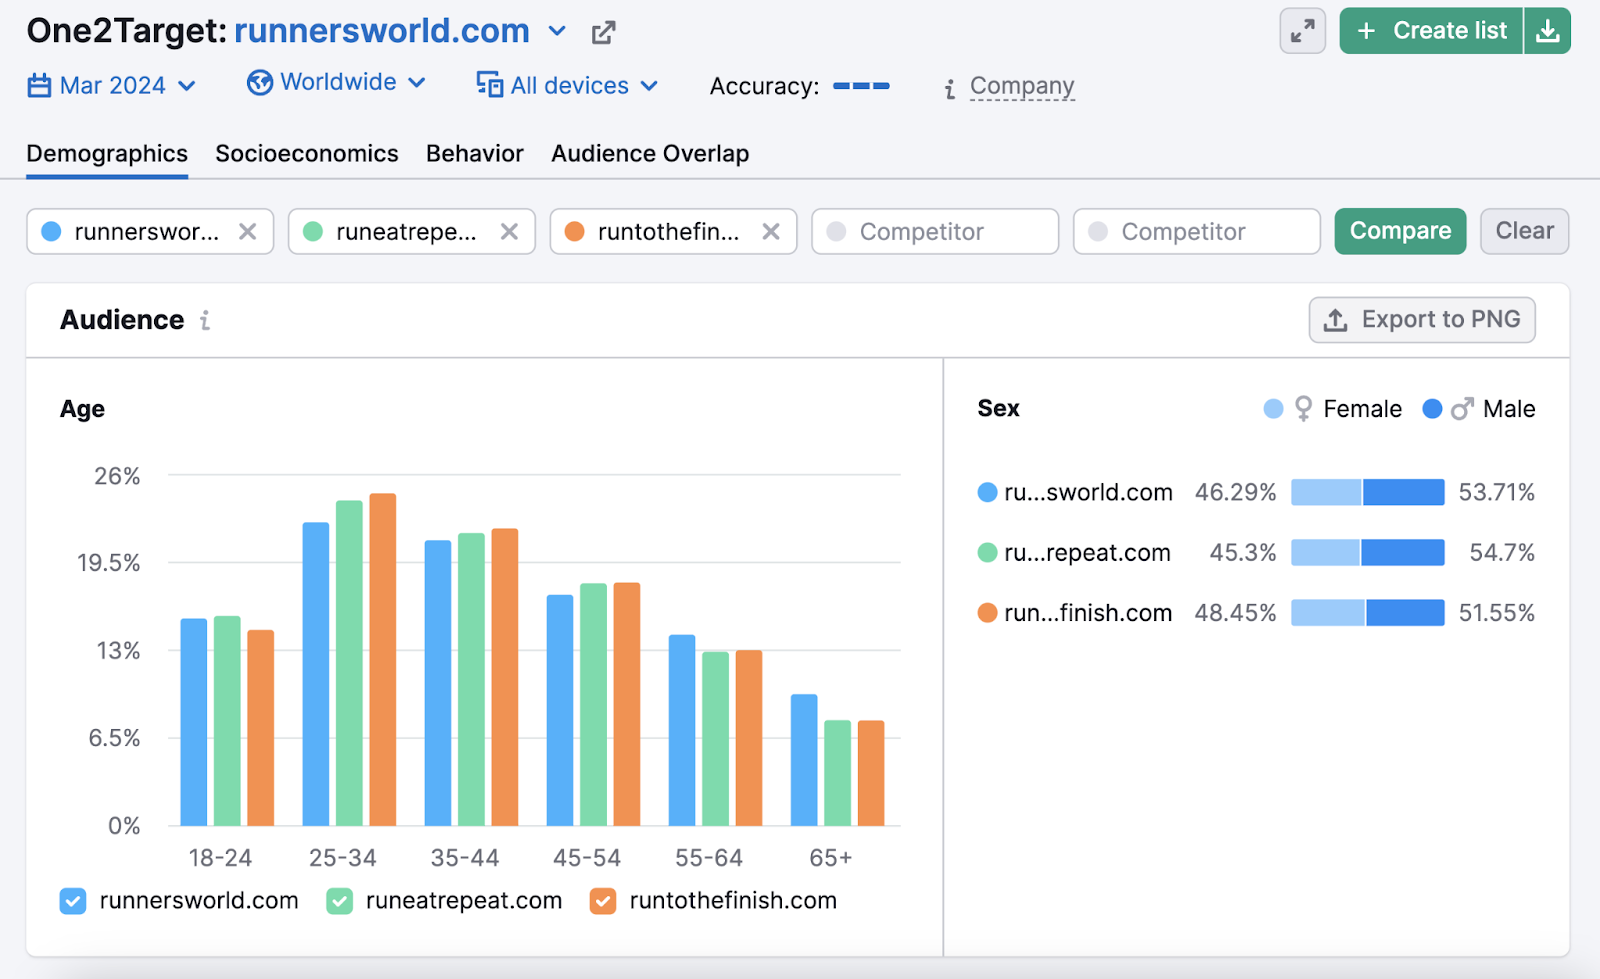Click the Create list button
The width and height of the screenshot is (1600, 979).
[x=1431, y=31]
